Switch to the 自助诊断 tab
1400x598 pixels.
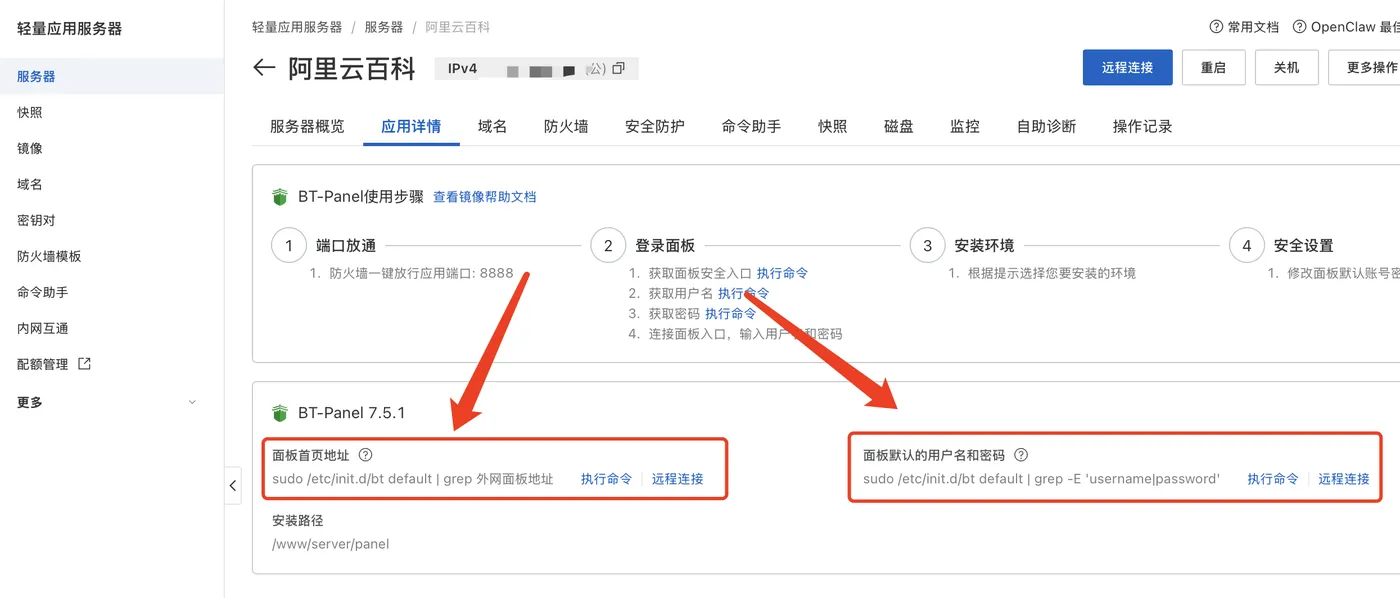pos(1046,127)
